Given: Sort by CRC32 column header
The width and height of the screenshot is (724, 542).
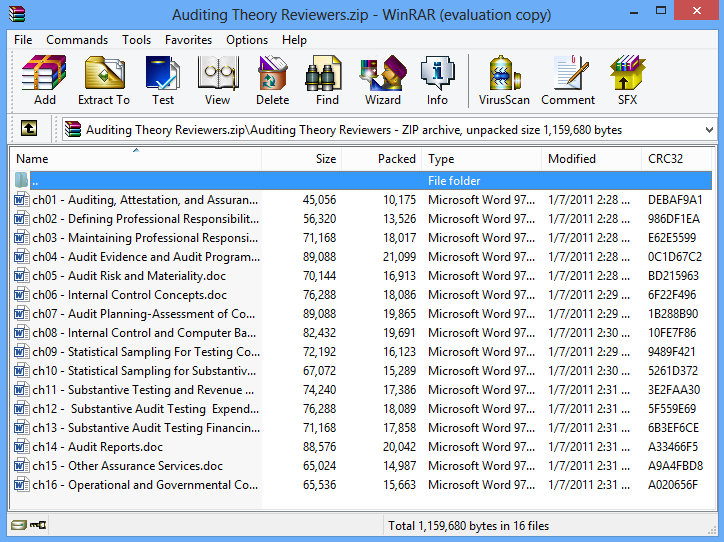Looking at the screenshot, I should [x=676, y=159].
